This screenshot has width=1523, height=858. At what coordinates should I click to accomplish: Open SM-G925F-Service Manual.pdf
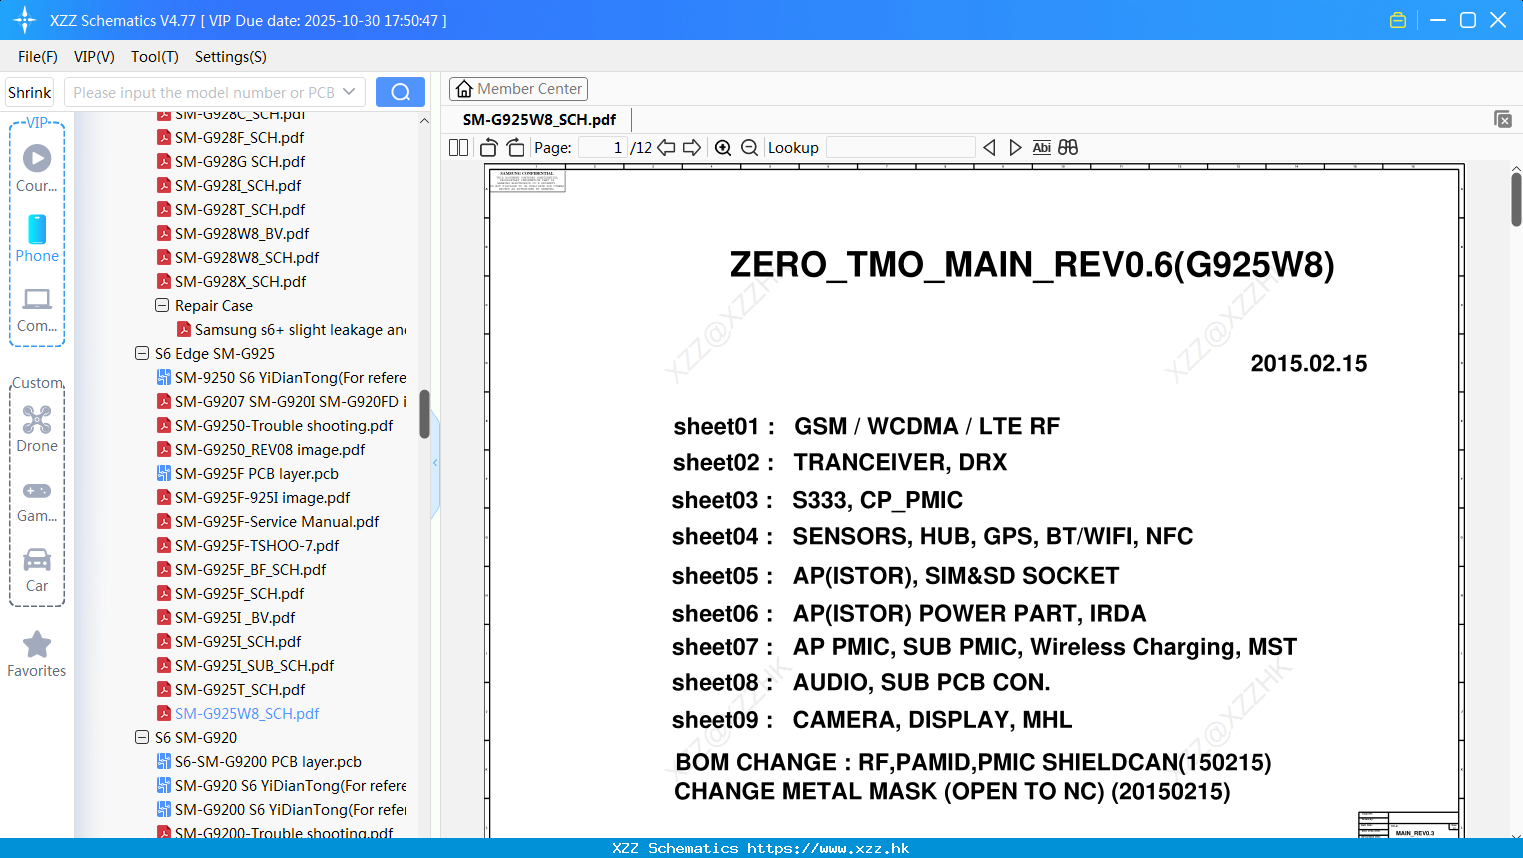click(277, 521)
